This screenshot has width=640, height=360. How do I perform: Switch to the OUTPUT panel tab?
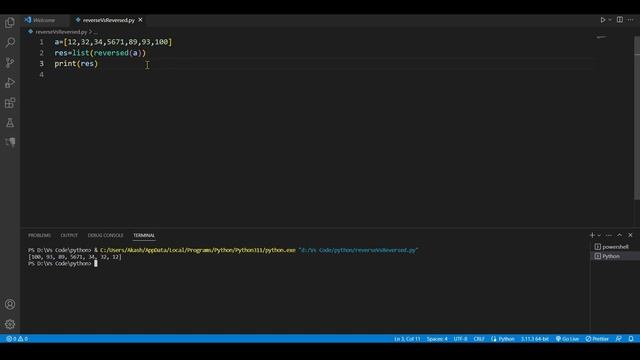pyautogui.click(x=69, y=236)
